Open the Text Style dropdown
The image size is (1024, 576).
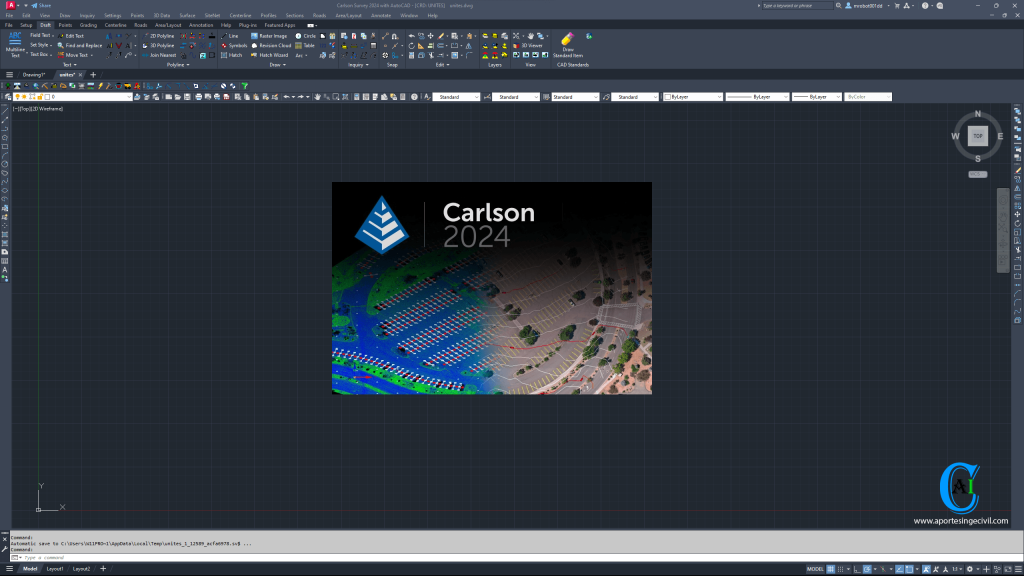(460, 96)
